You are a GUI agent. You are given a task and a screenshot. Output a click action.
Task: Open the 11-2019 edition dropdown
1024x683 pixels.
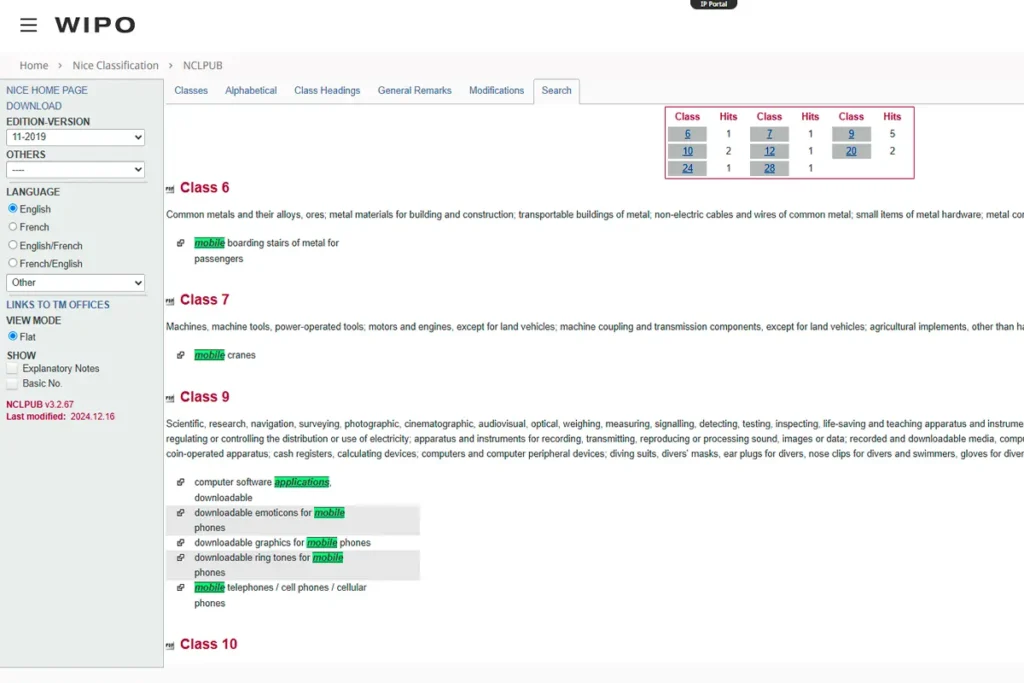[75, 137]
